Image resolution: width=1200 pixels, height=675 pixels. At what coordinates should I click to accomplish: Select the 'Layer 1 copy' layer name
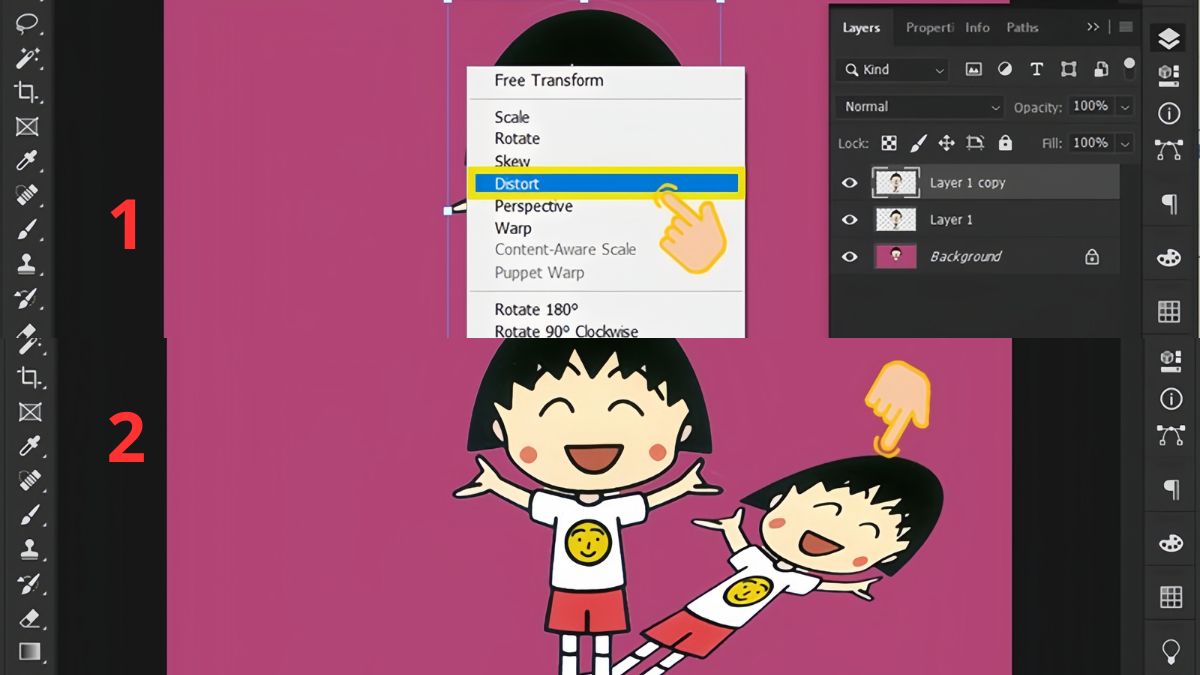[x=967, y=183]
